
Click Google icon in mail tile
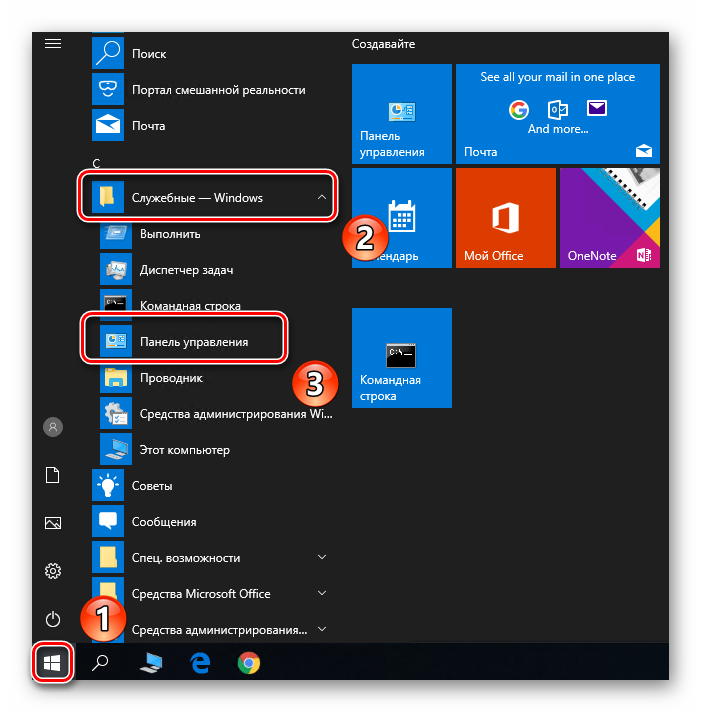[519, 109]
